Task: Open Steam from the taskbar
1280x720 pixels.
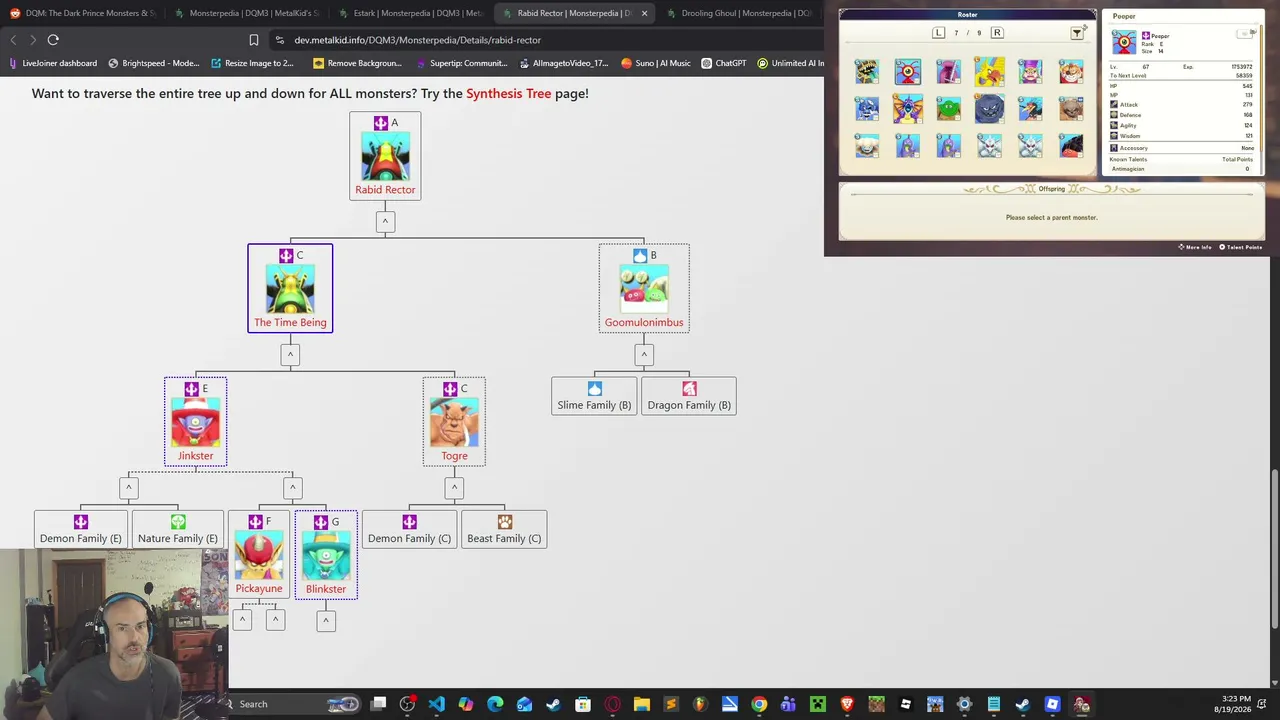Action: coord(553,704)
